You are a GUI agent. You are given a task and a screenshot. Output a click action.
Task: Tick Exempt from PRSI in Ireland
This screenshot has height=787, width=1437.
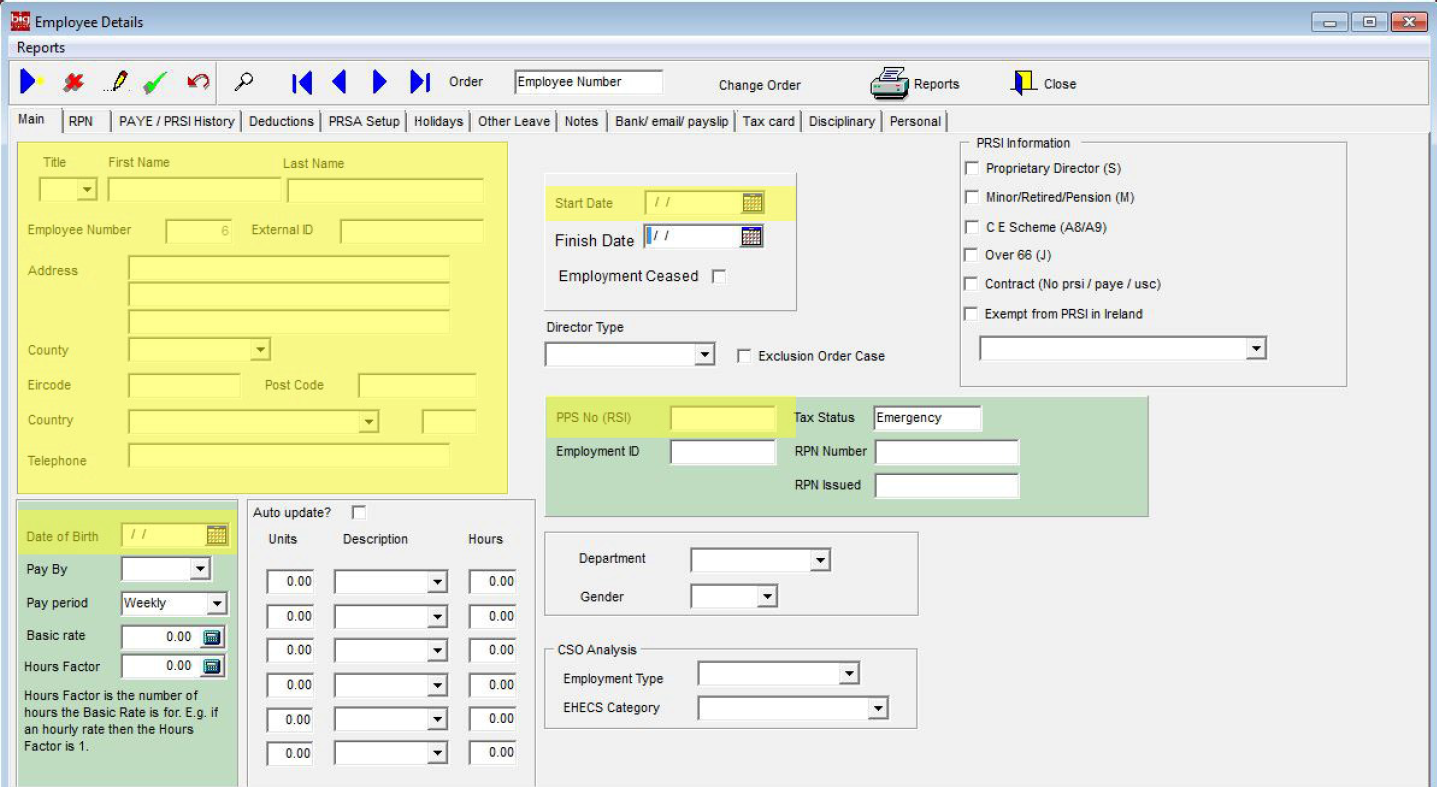971,314
